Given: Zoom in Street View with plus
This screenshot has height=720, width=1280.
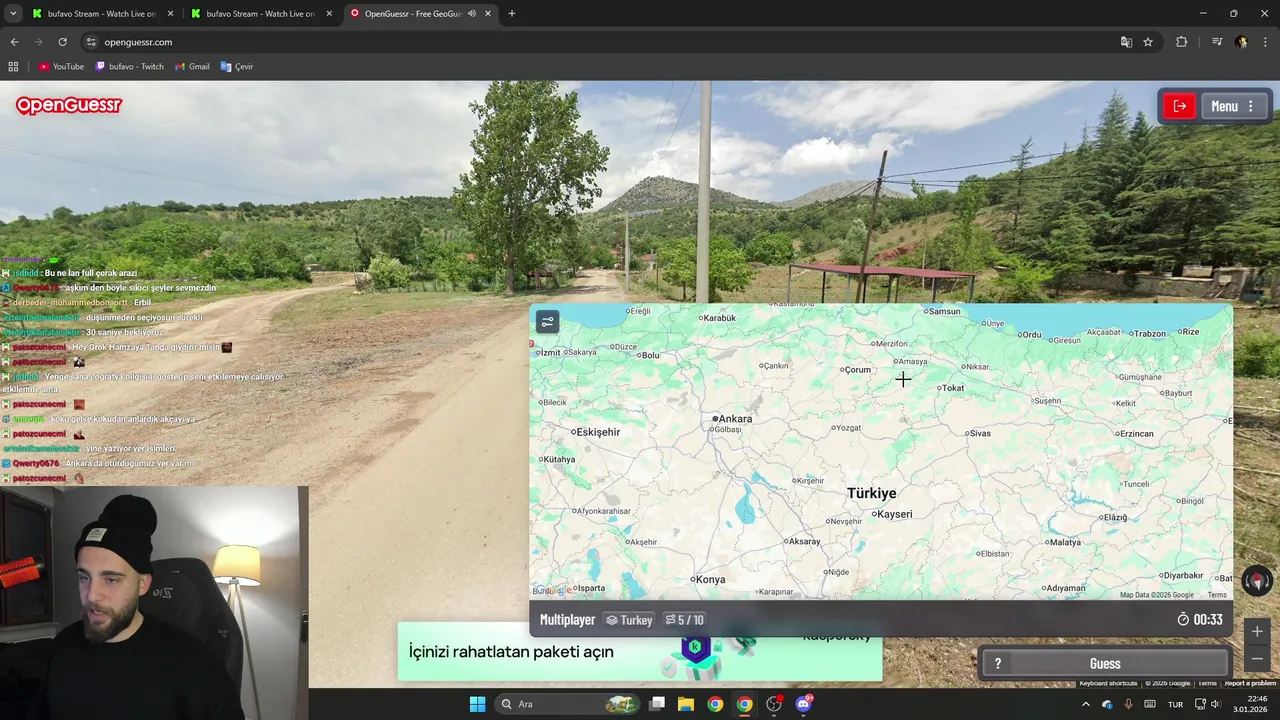Looking at the screenshot, I should [1257, 631].
